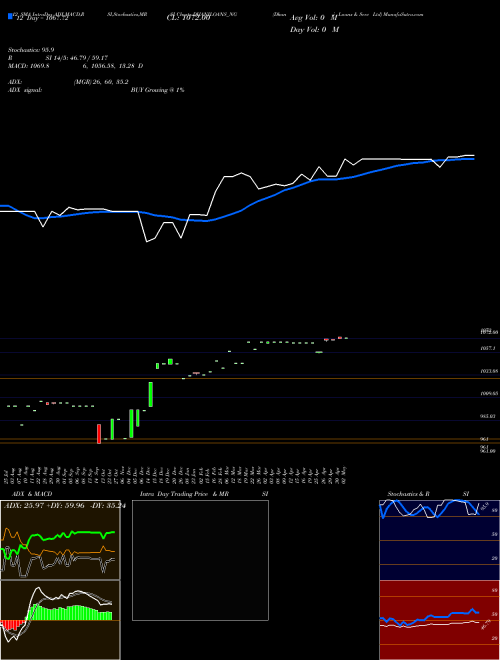The width and height of the screenshot is (500, 660).
Task: Click the 'ADX signal:' label
Action: 25,90
